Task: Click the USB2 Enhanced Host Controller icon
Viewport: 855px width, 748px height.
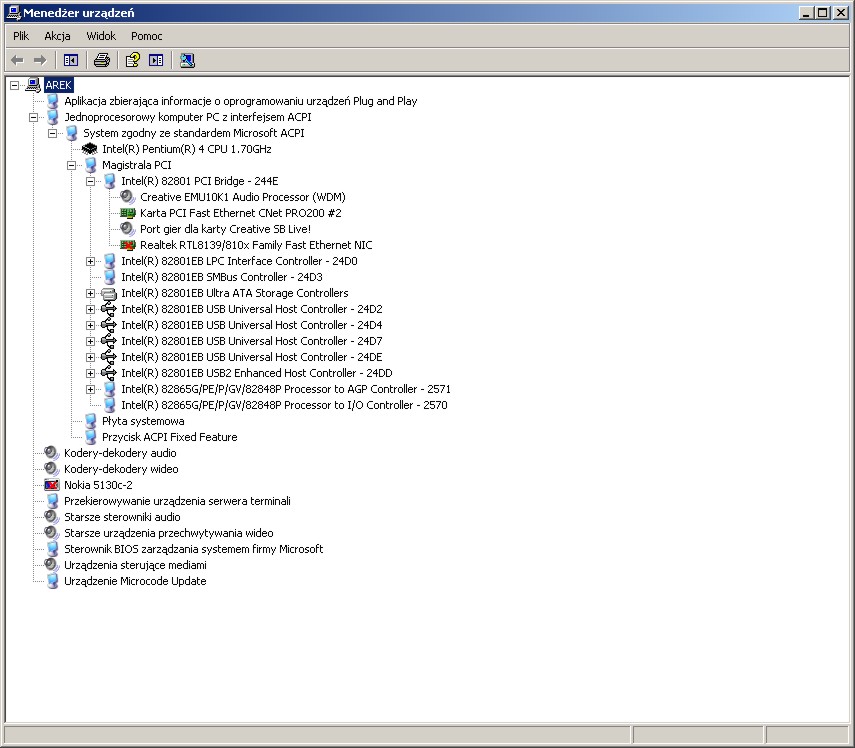Action: [x=109, y=373]
